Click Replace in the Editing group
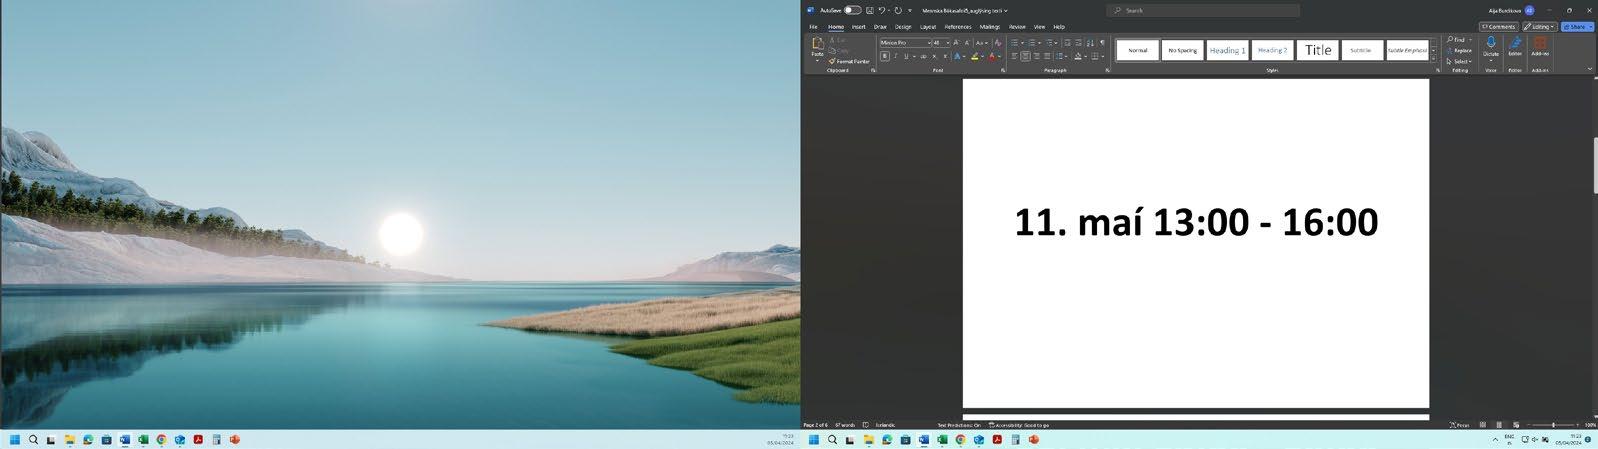The image size is (1598, 449). point(1460,51)
